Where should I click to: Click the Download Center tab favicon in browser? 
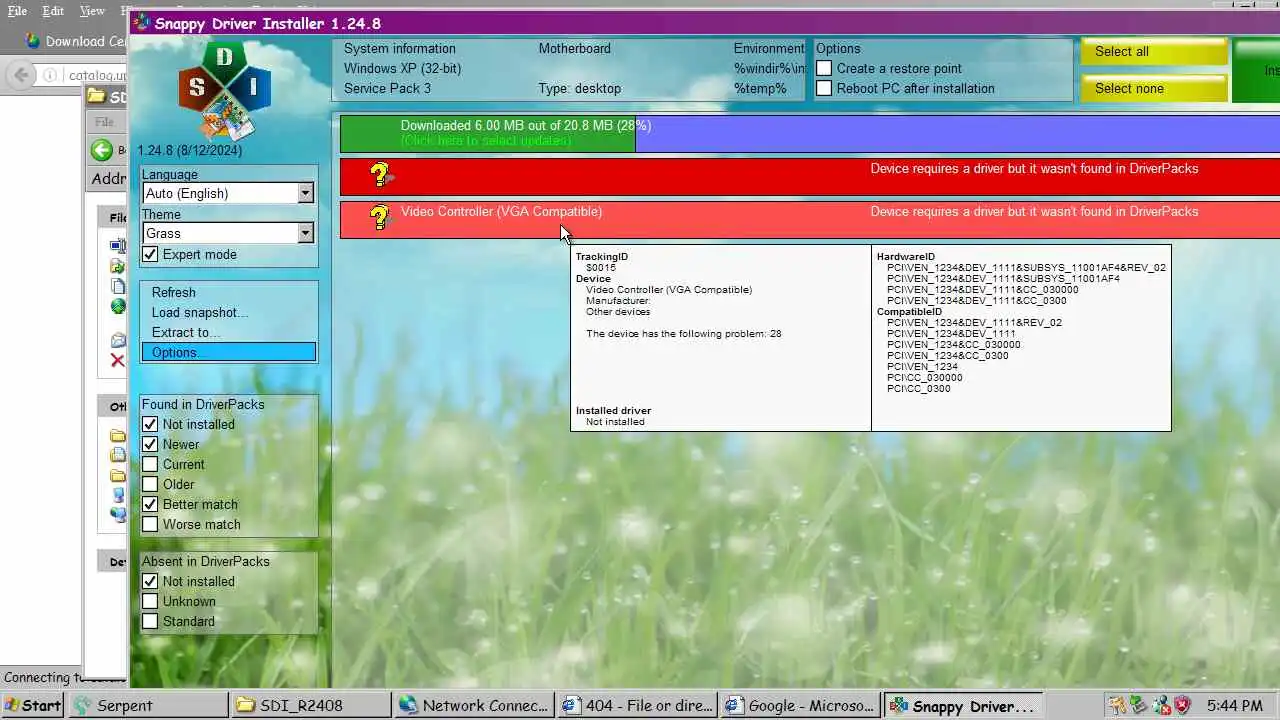pyautogui.click(x=33, y=41)
